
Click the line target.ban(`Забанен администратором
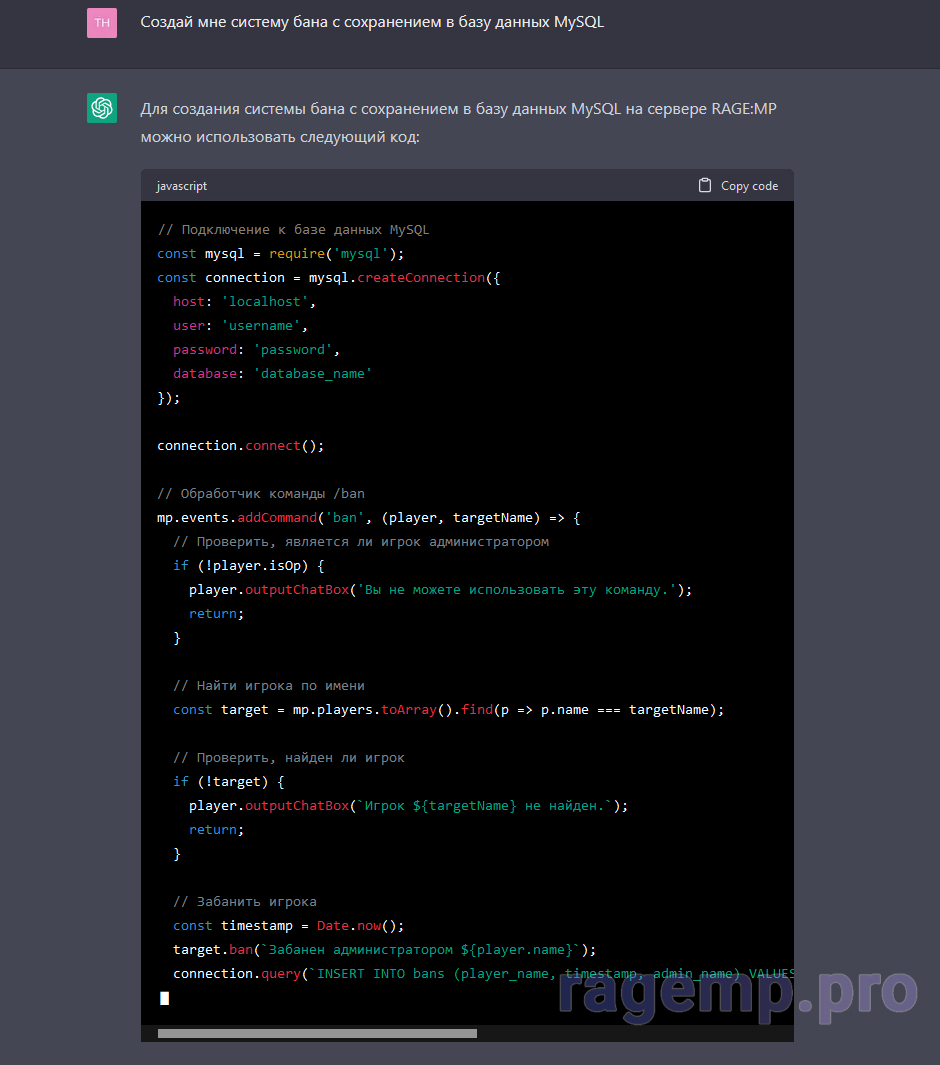point(384,950)
